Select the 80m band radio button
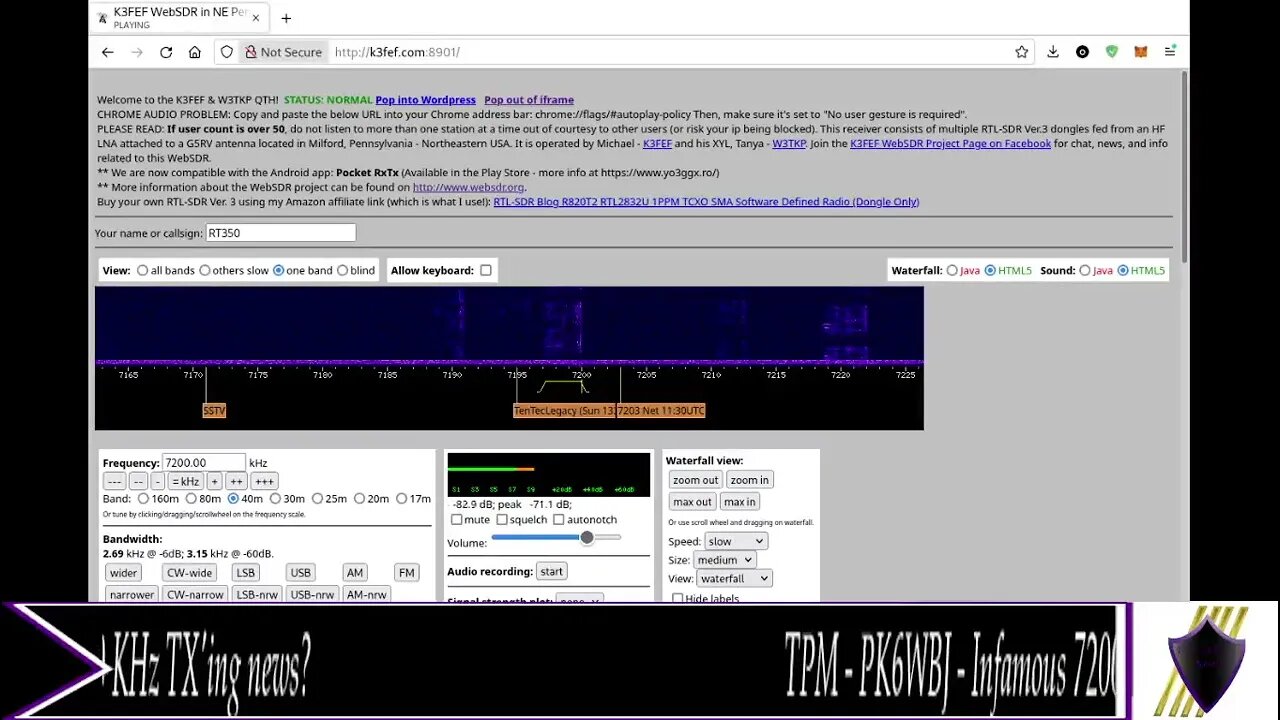 tap(191, 499)
